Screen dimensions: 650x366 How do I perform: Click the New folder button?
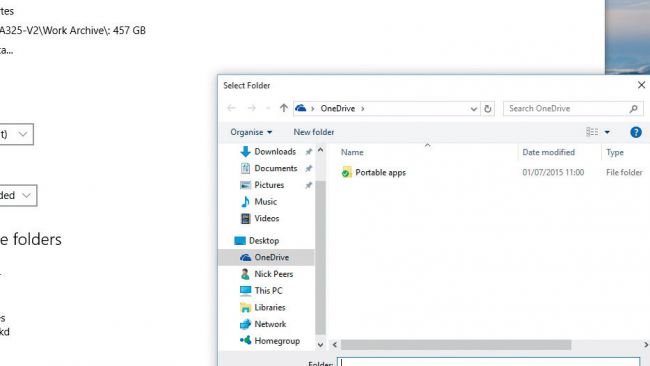[314, 132]
